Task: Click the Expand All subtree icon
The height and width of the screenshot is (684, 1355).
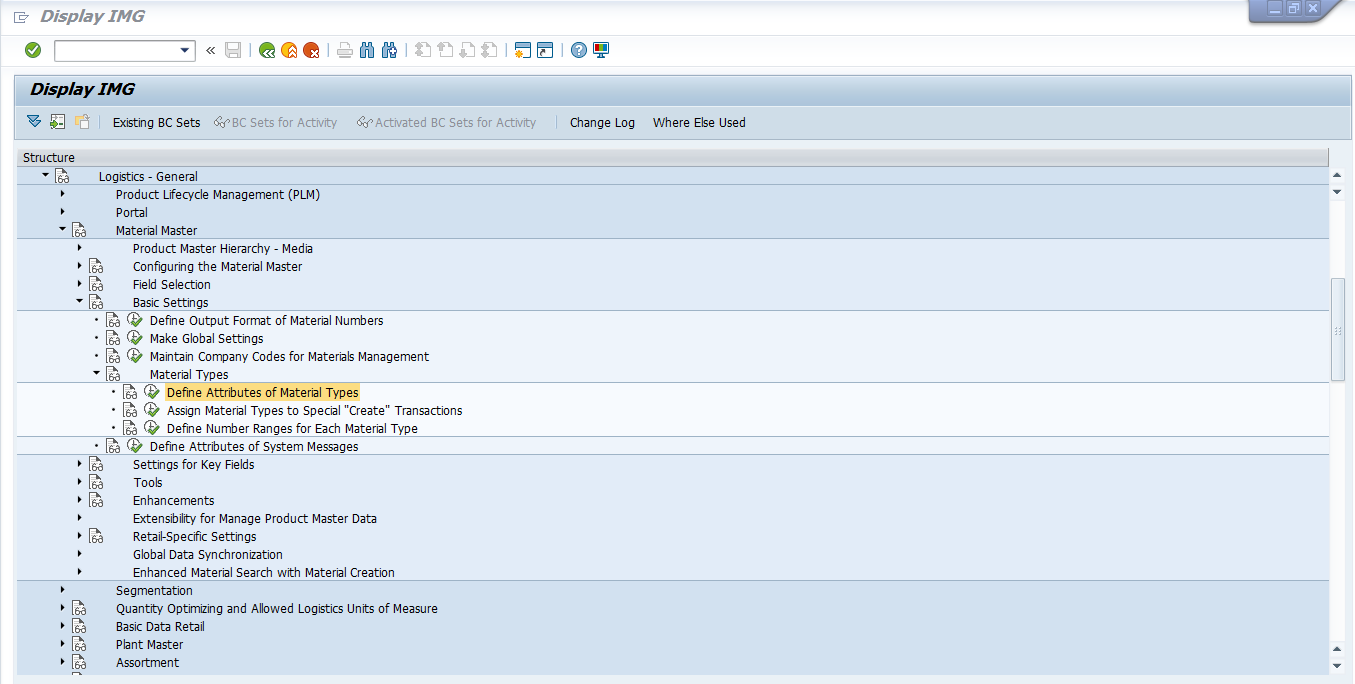Action: point(34,122)
